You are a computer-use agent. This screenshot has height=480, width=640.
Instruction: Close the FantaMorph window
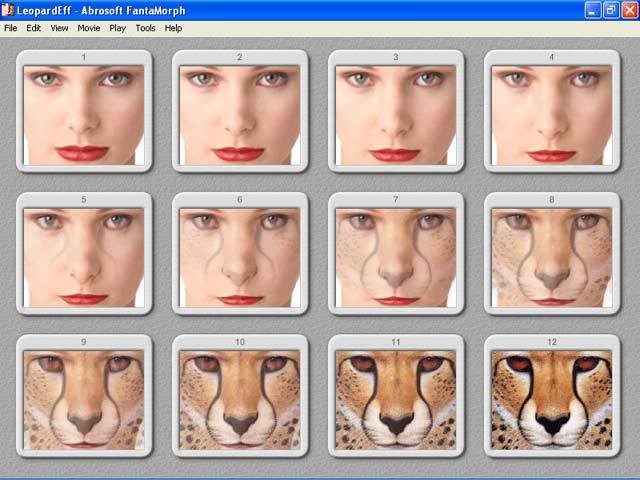tap(629, 10)
